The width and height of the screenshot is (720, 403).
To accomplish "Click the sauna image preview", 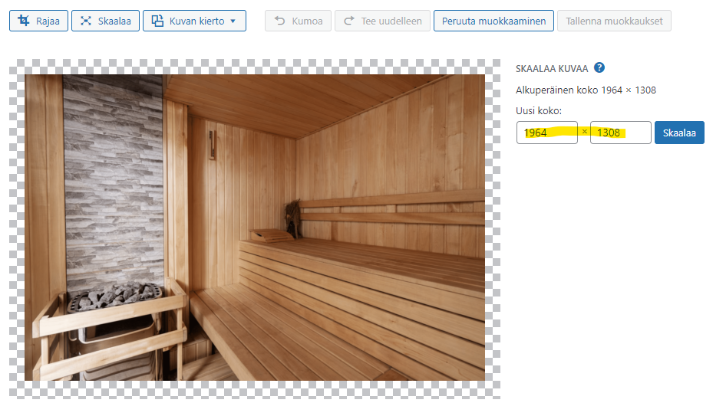I will coord(255,227).
